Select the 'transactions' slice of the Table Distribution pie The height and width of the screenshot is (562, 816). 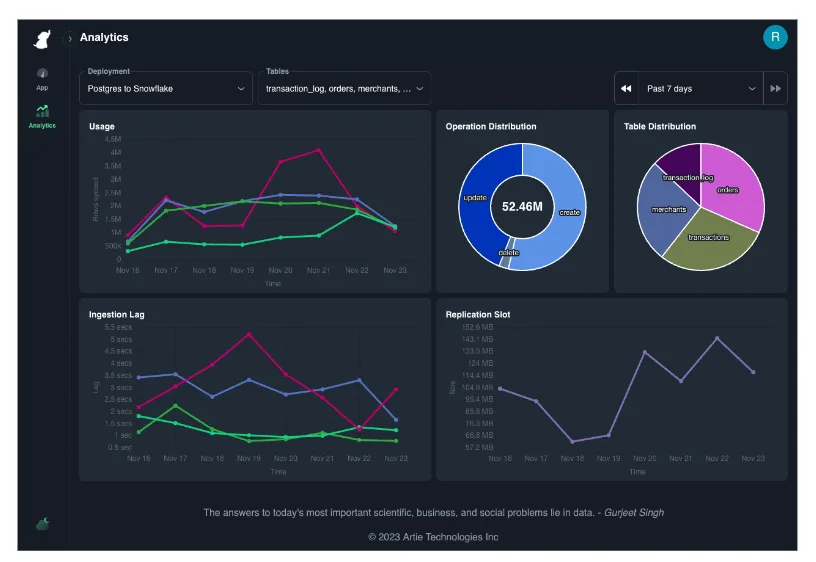coord(710,239)
